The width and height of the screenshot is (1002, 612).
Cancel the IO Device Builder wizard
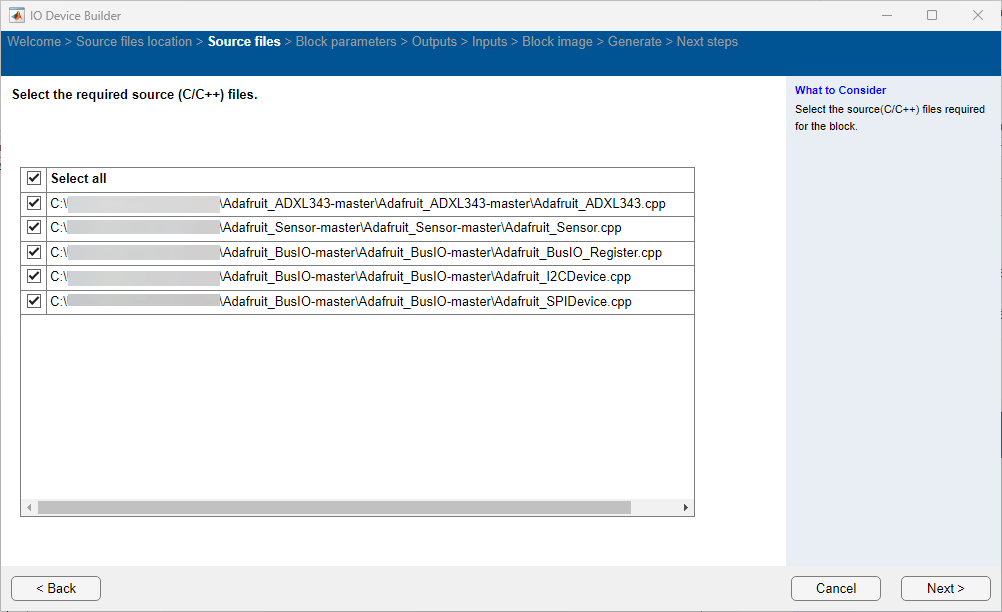pos(835,588)
